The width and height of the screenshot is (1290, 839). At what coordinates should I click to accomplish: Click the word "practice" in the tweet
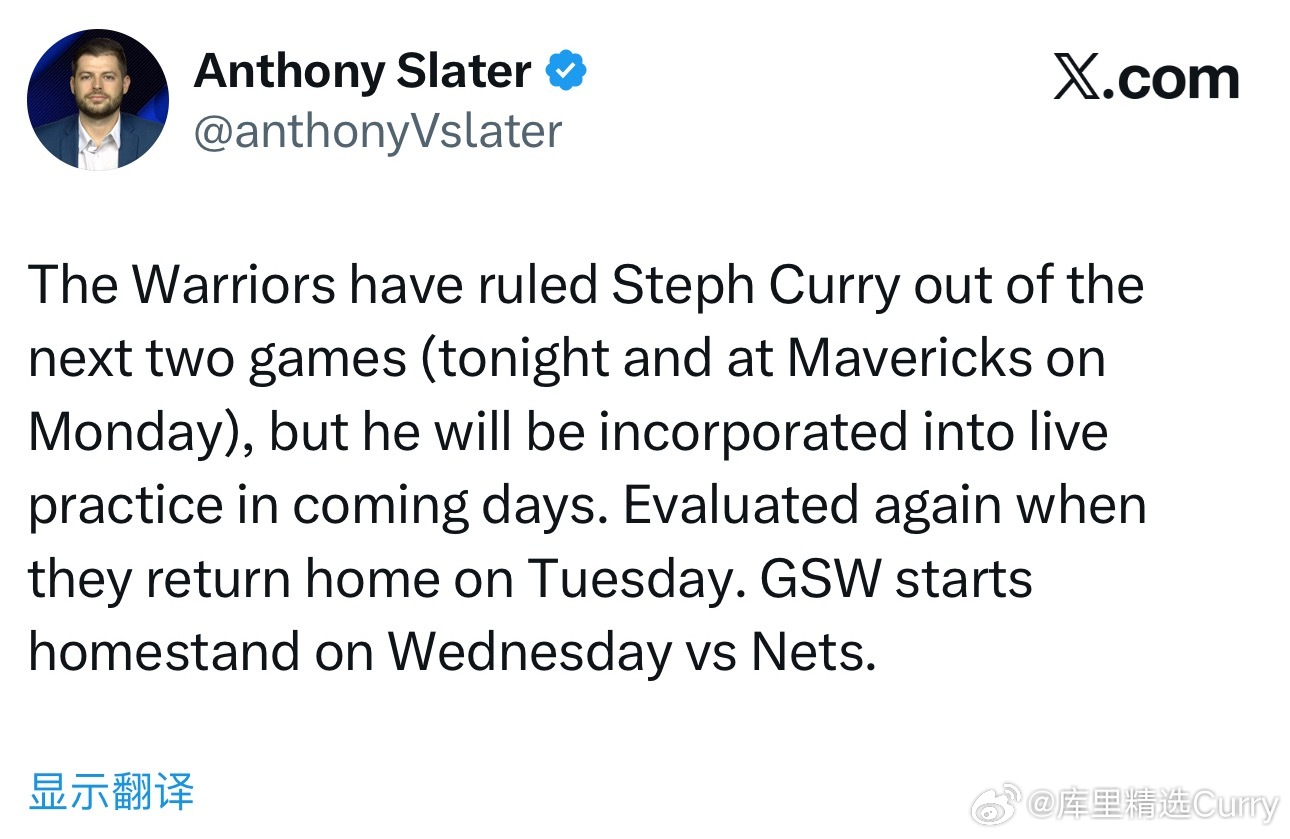(124, 508)
